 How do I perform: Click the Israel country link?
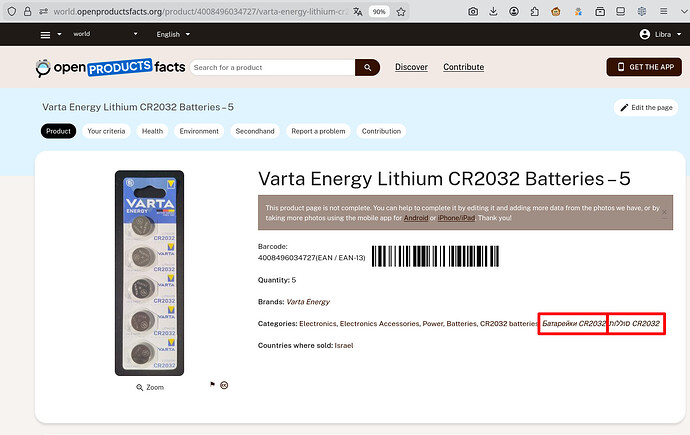click(x=344, y=346)
